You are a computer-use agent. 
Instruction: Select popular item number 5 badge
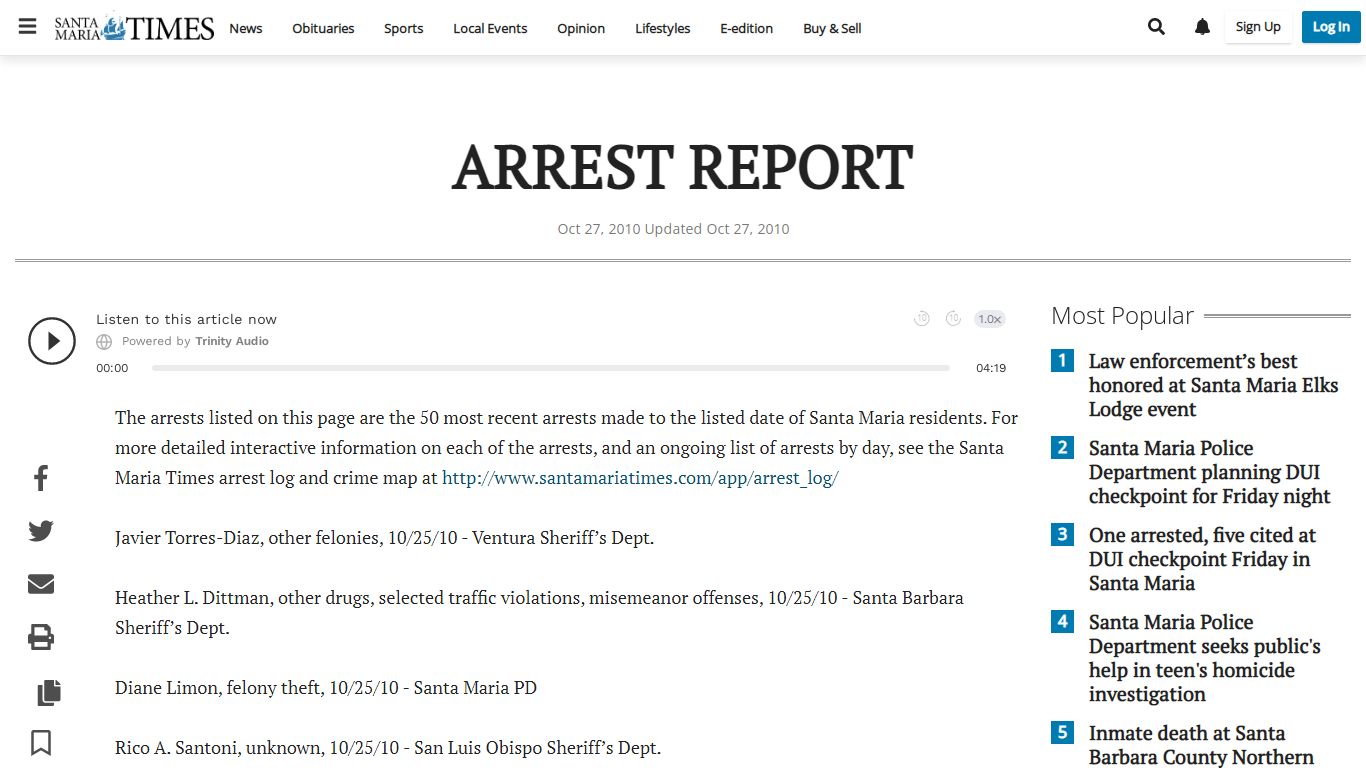1062,733
